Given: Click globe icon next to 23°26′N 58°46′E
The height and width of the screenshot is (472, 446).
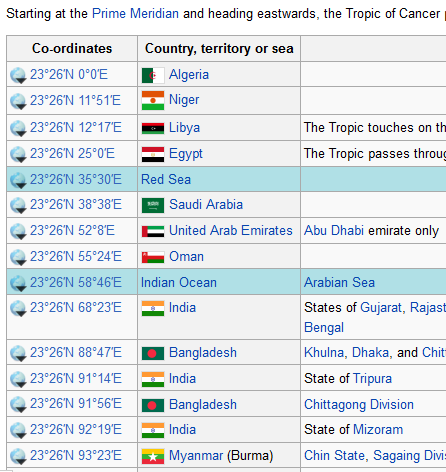Looking at the screenshot, I should tap(18, 283).
